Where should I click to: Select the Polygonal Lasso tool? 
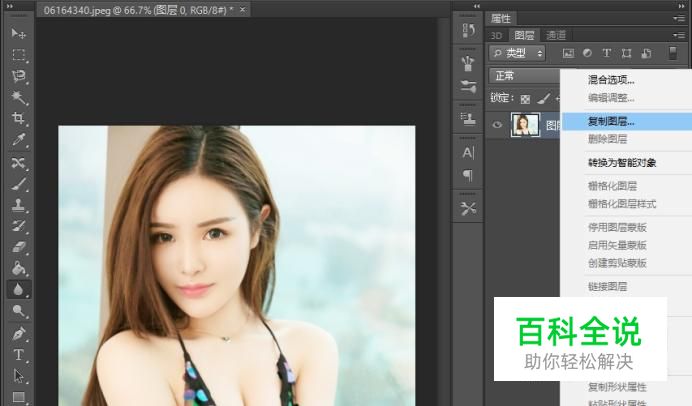click(x=18, y=76)
